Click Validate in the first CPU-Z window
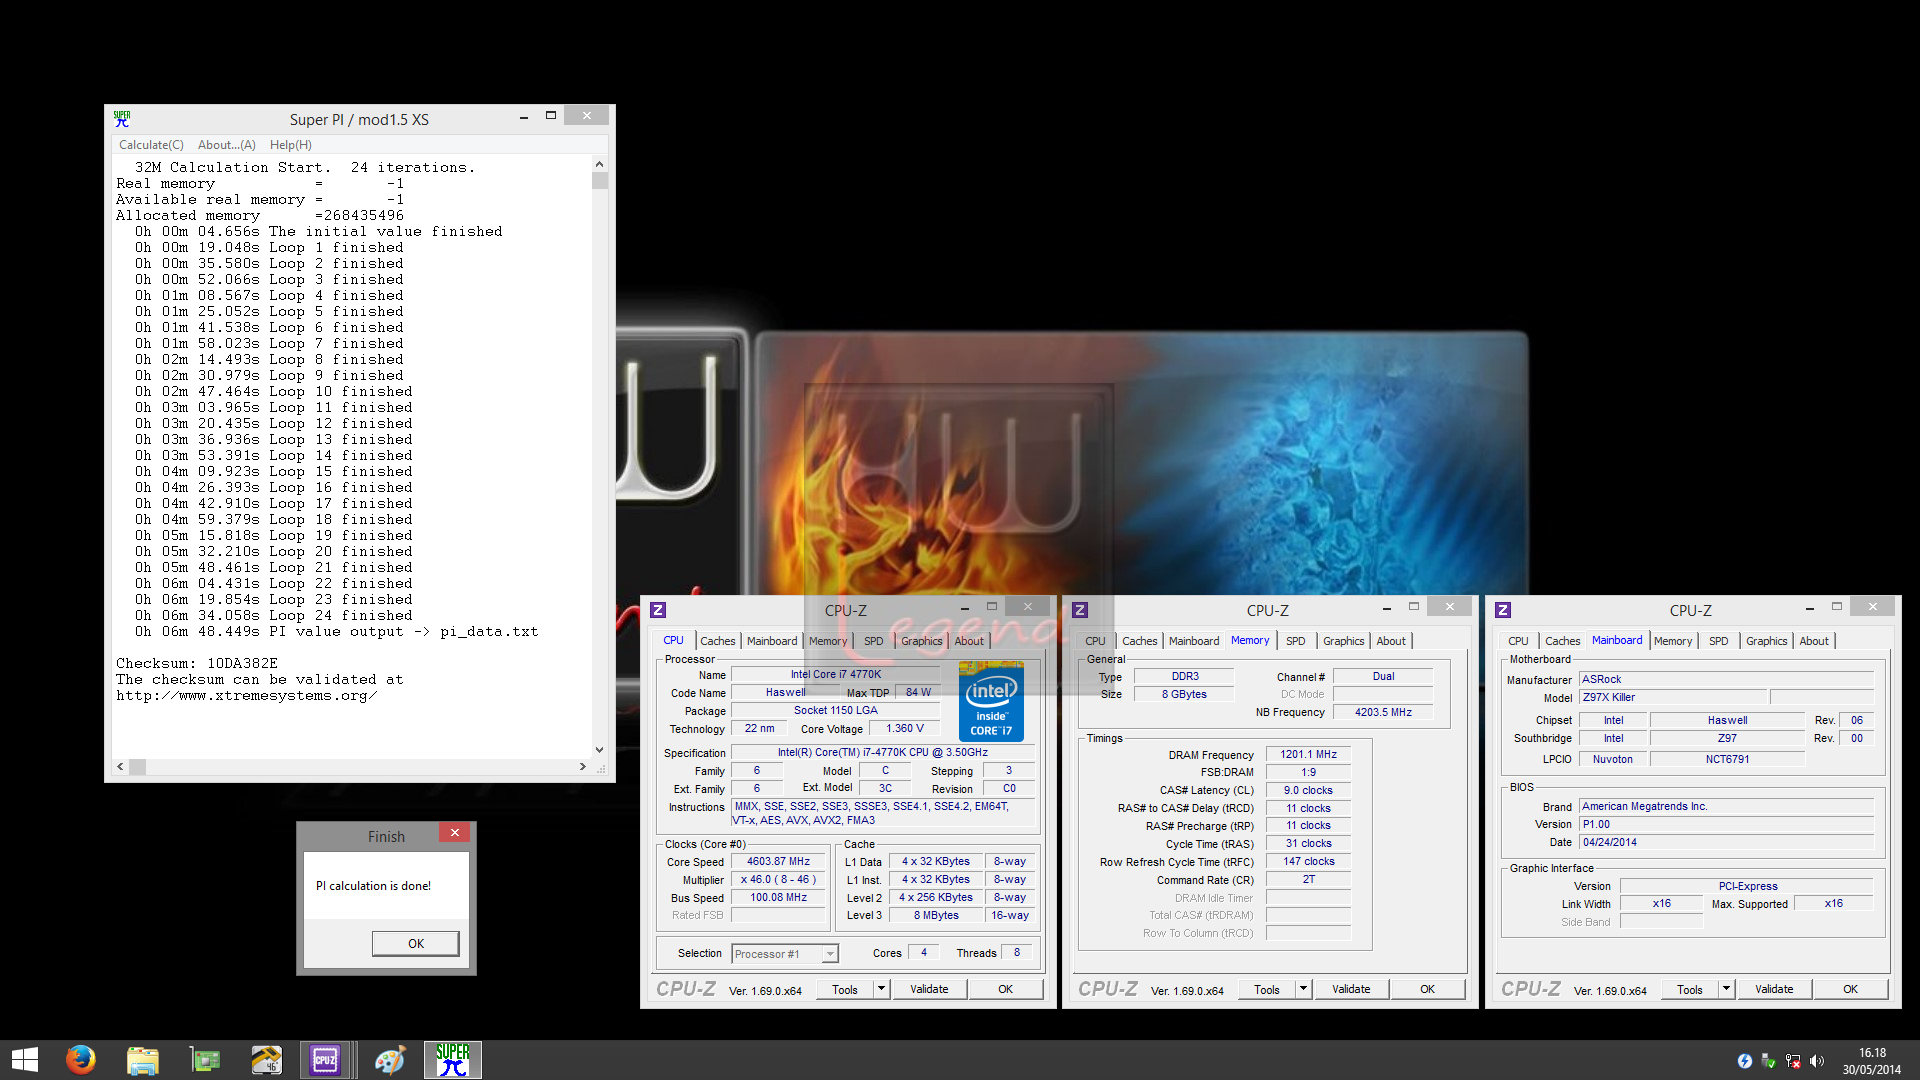This screenshot has width=1920, height=1080. click(x=929, y=989)
